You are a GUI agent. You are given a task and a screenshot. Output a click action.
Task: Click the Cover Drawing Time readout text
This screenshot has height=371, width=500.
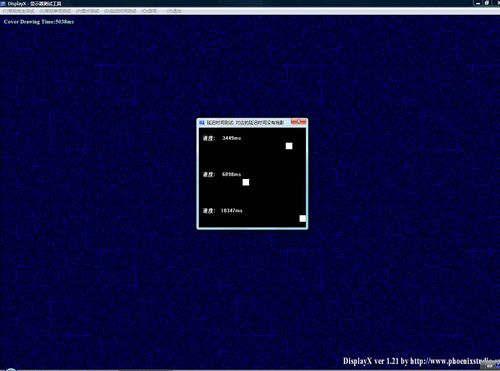[x=39, y=22]
